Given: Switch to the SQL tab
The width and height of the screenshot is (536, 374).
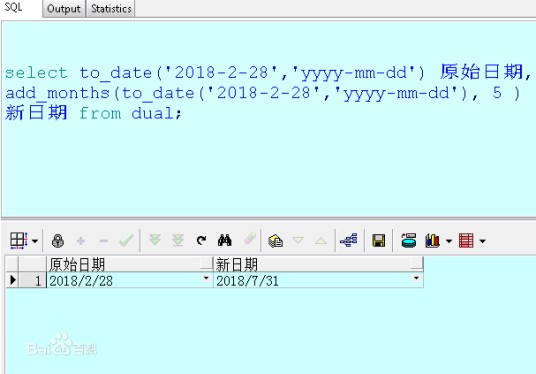Looking at the screenshot, I should click(14, 8).
